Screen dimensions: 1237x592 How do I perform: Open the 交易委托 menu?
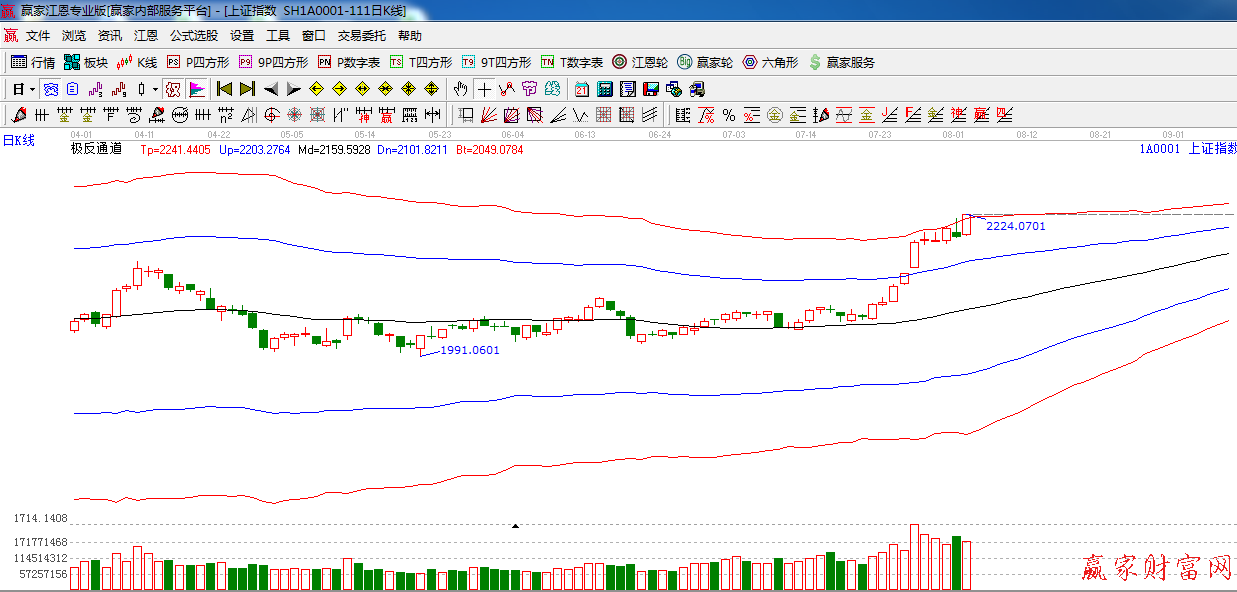tap(361, 36)
